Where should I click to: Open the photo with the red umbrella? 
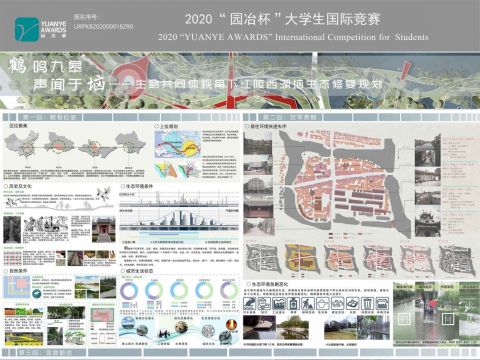tap(430, 315)
